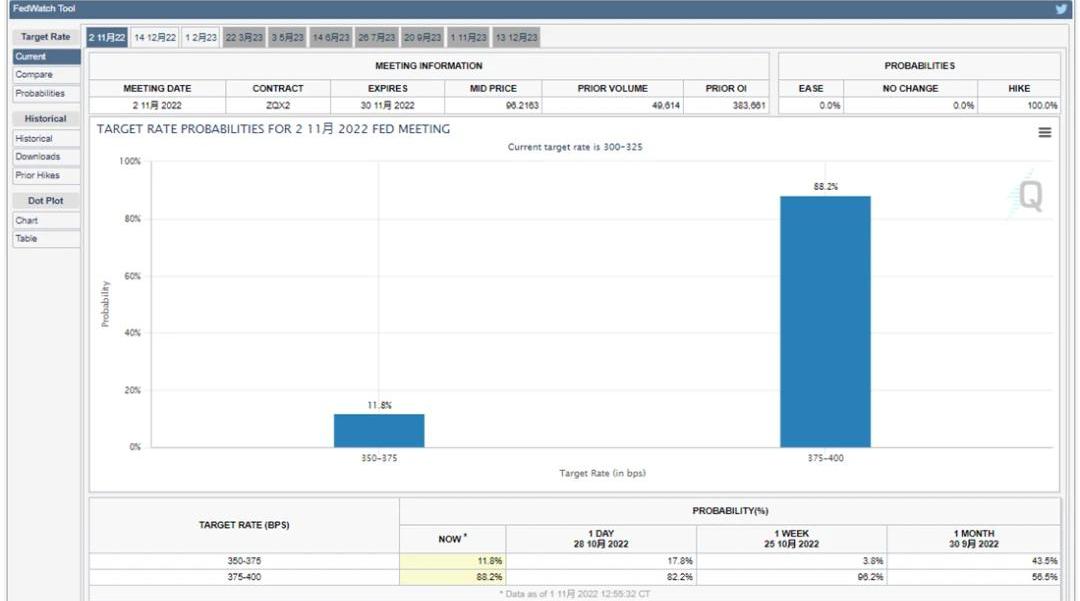
Task: Click the highlighted 88.2% NOW table cell
Action: click(453, 577)
